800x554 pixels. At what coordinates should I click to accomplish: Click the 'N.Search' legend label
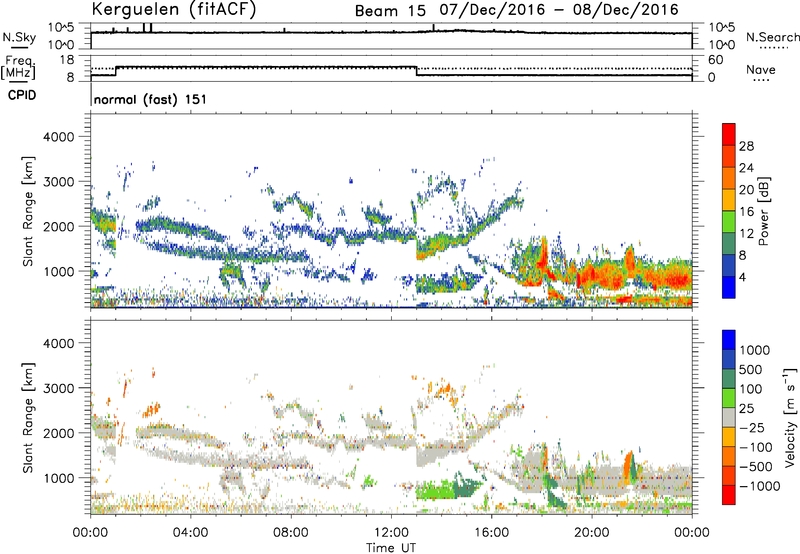(773, 37)
